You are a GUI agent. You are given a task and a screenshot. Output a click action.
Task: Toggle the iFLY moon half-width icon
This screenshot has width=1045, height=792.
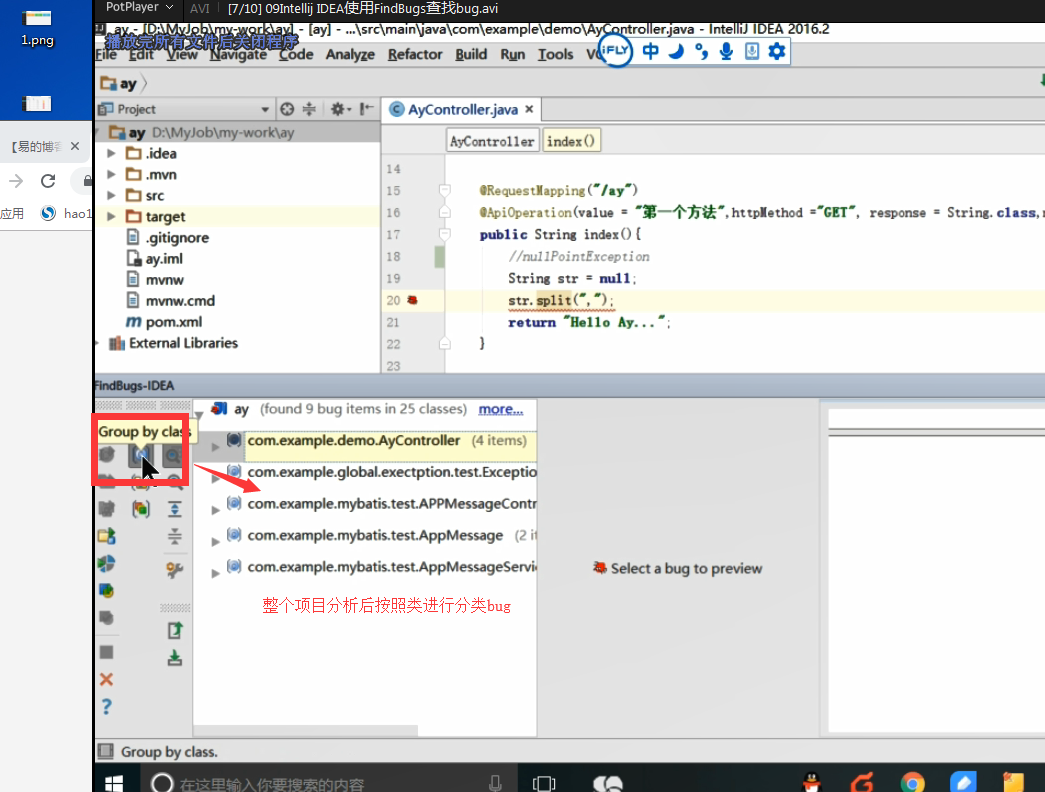click(x=676, y=51)
